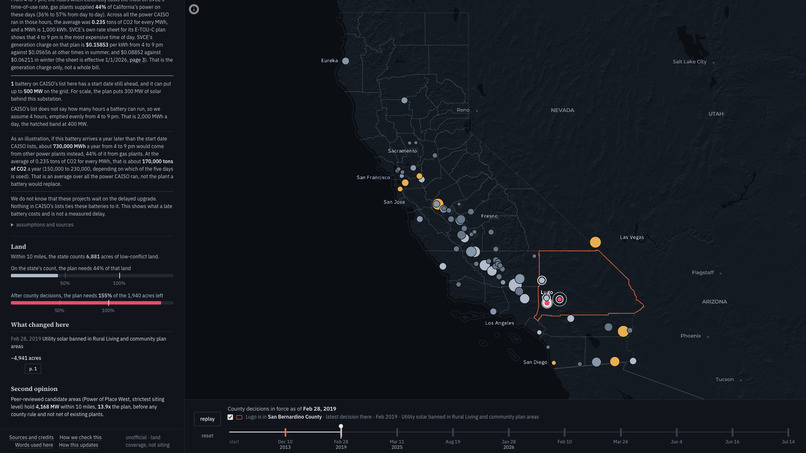This screenshot has height=453, width=806.
Task: Jump to the Dec 10 2013 timeline marker
Action: (x=285, y=433)
